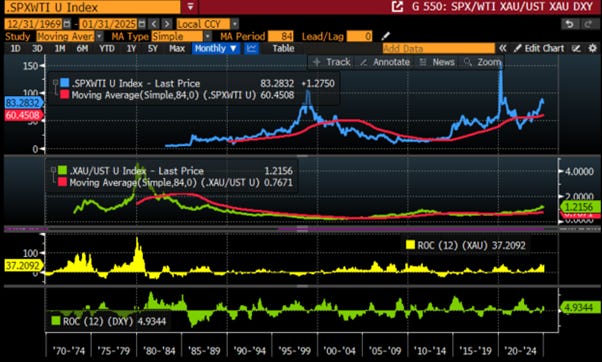Click the Lead/Lag value field

pos(359,36)
